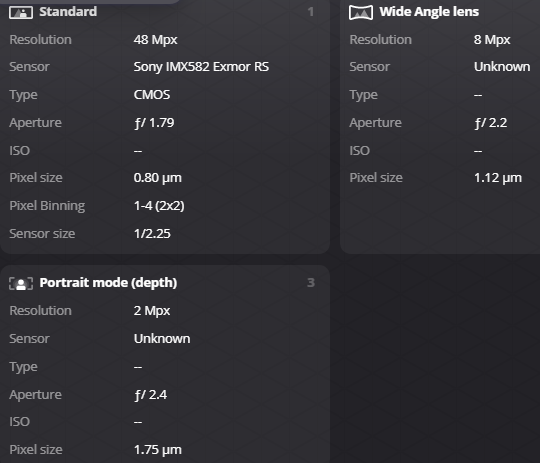The width and height of the screenshot is (540, 463).
Task: Click the 1.75 µm pixel size value
Action: (x=158, y=450)
